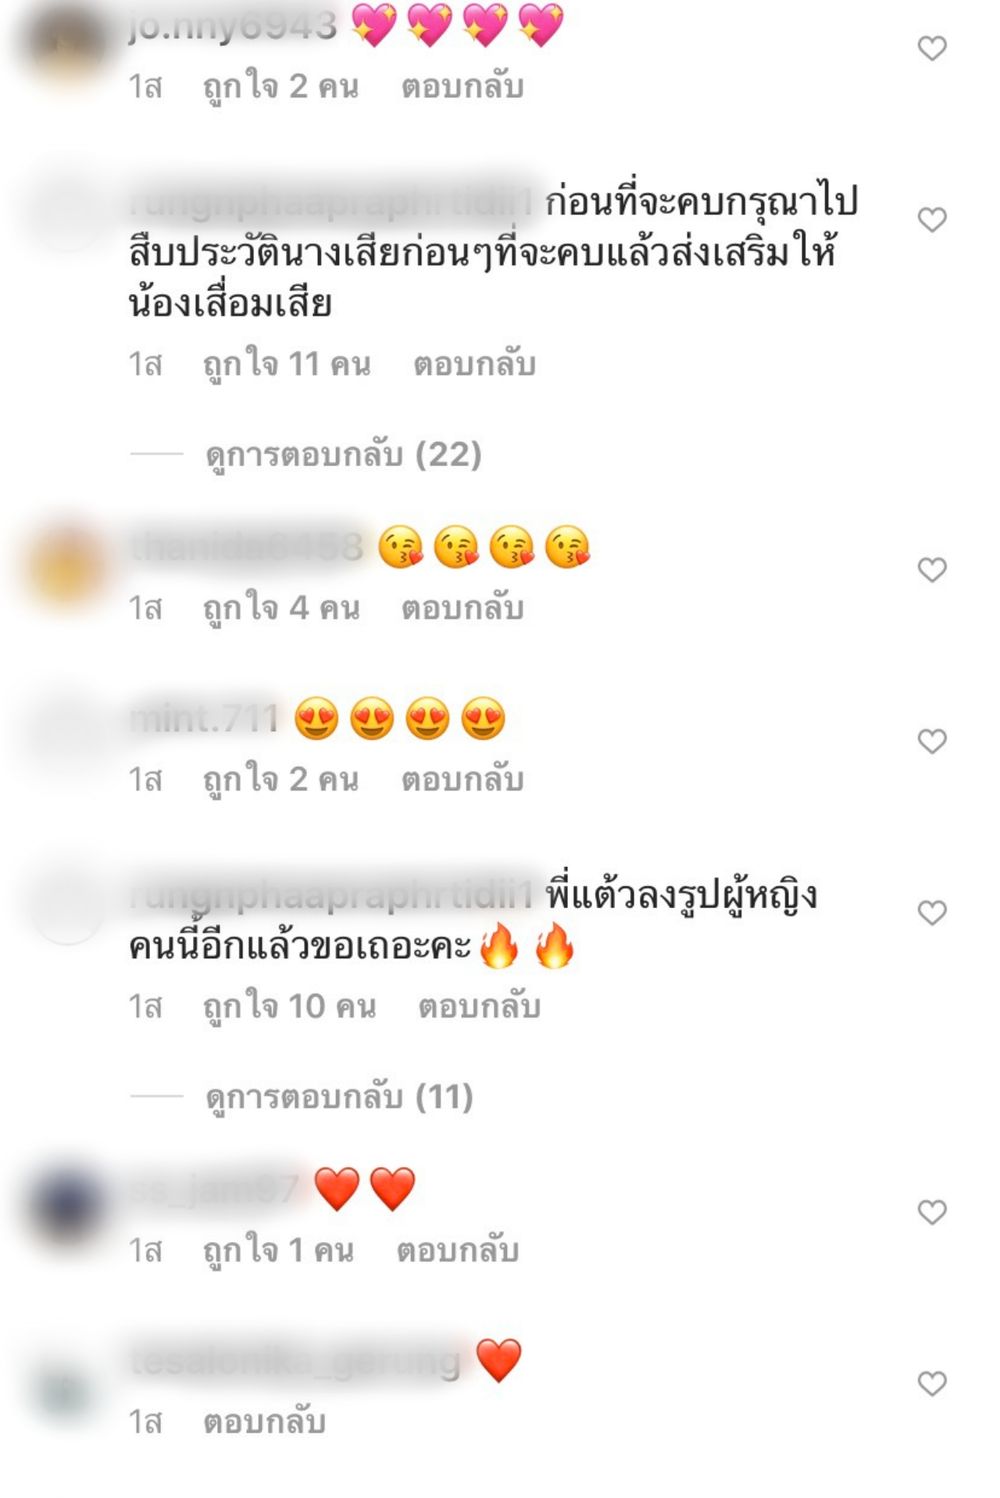Expand the 11 replies thread
This screenshot has height=1498, width=1000.
pyautogui.click(x=339, y=1097)
